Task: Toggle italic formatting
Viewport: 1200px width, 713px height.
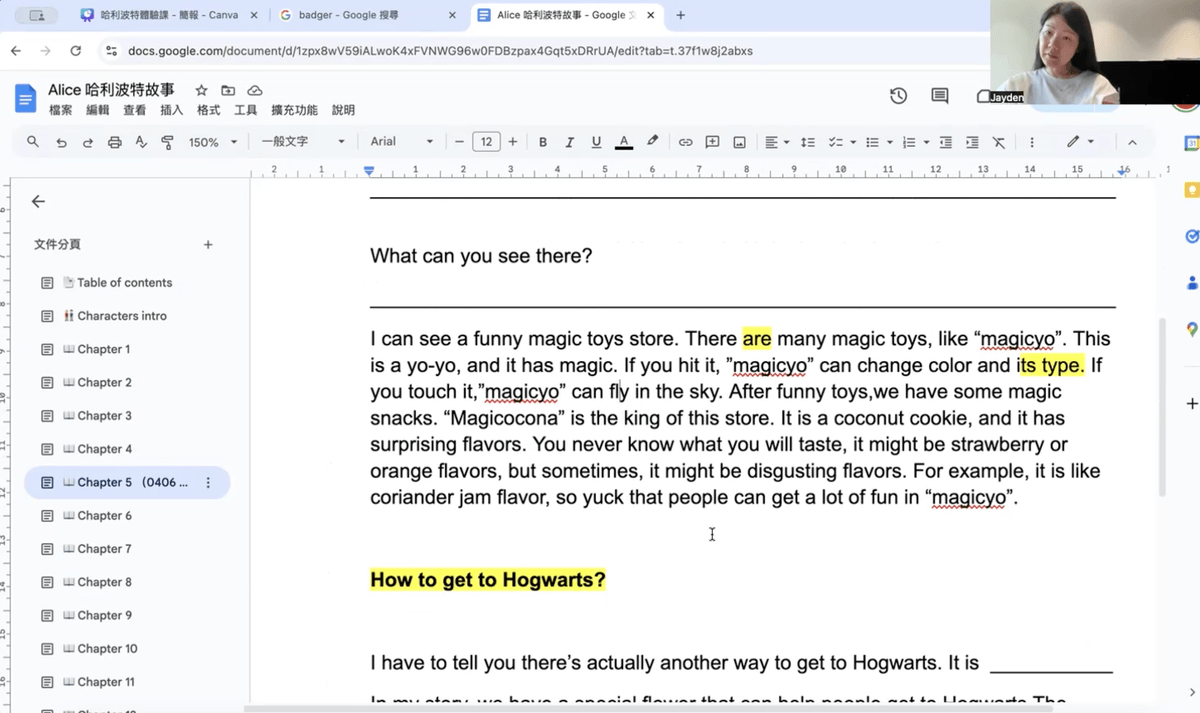Action: [570, 142]
